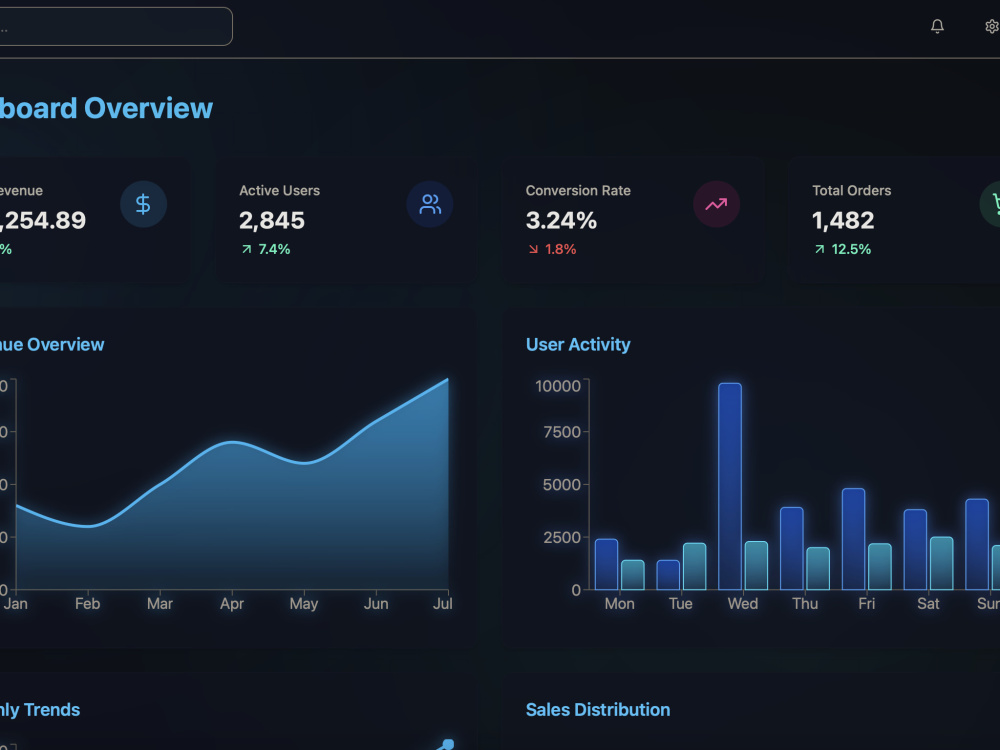
Task: Select the Wed x-axis label
Action: [x=743, y=604]
